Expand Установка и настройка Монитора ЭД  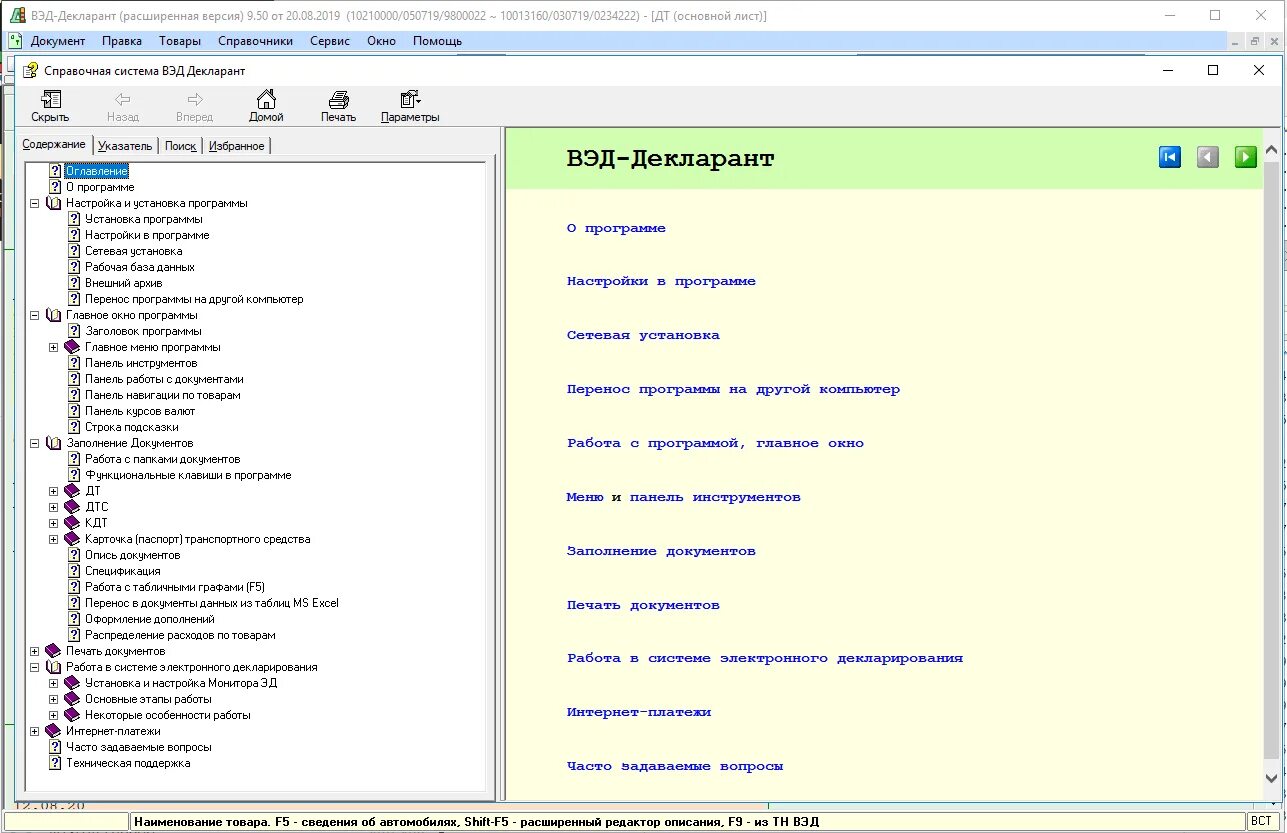click(x=54, y=683)
